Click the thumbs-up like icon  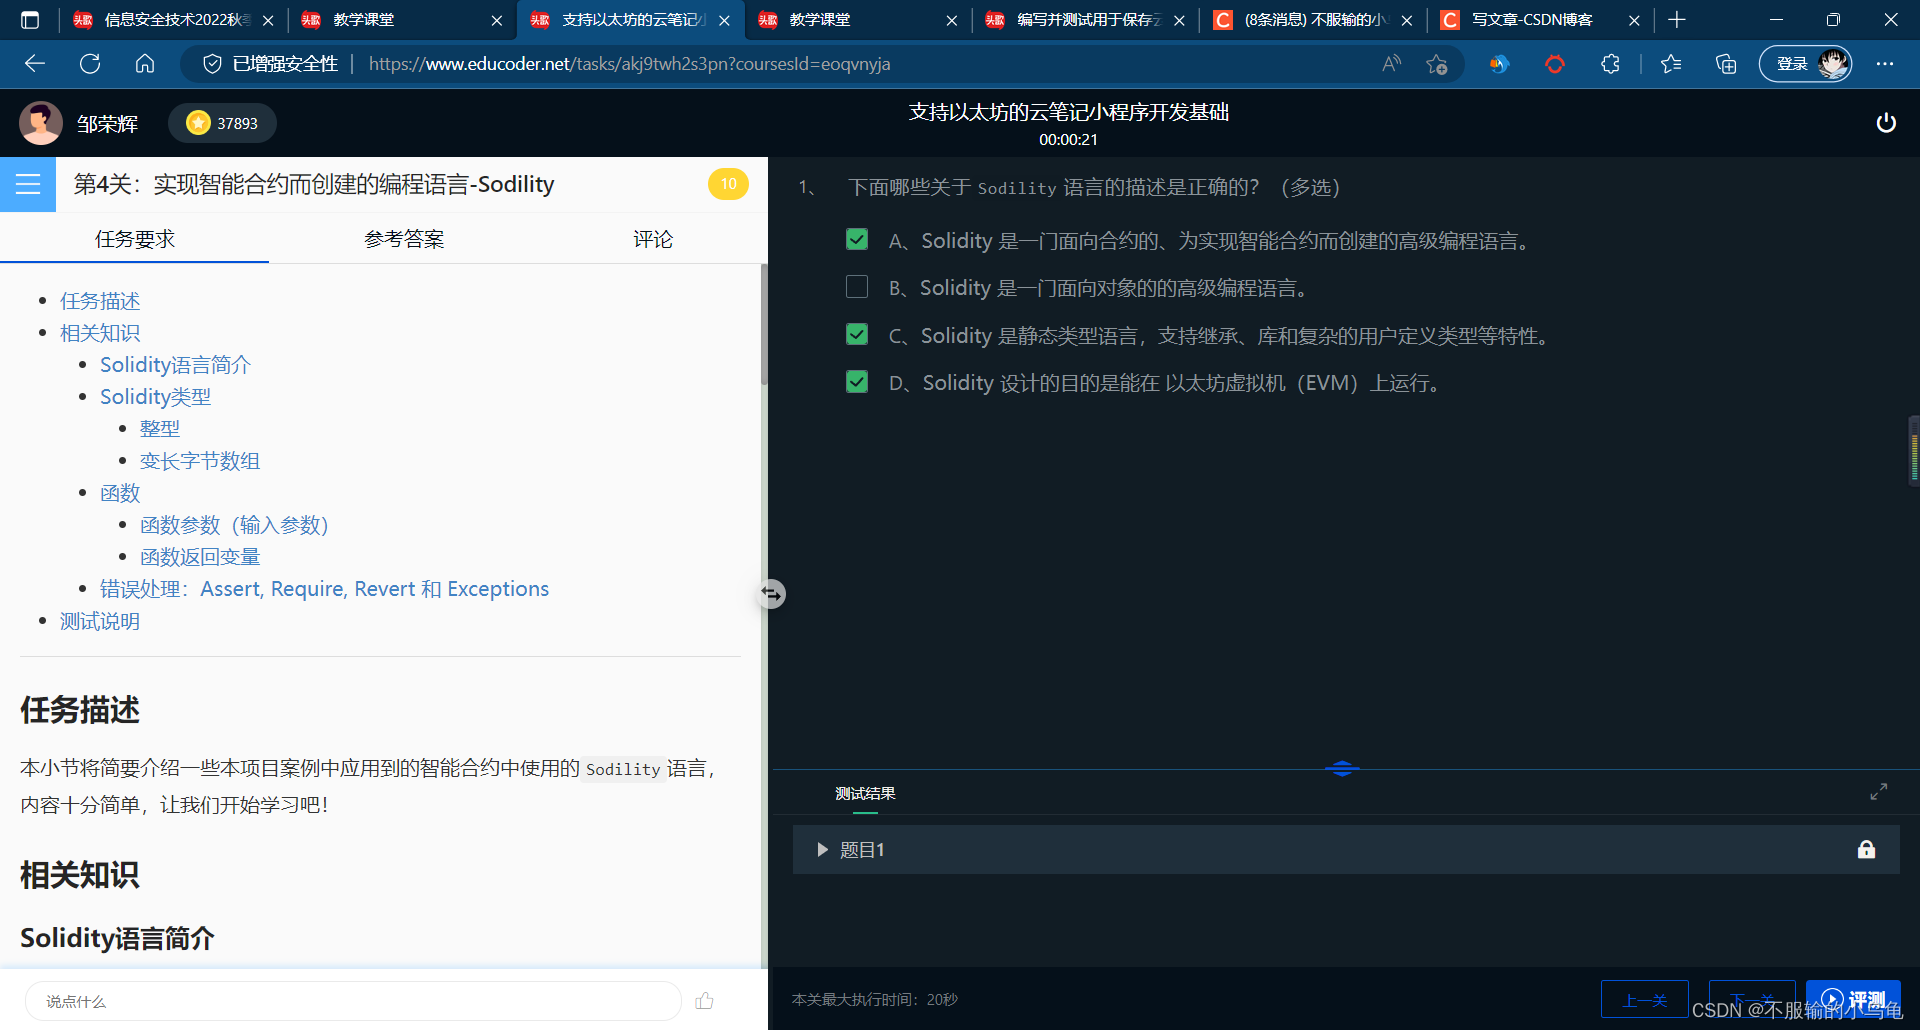pyautogui.click(x=705, y=1001)
